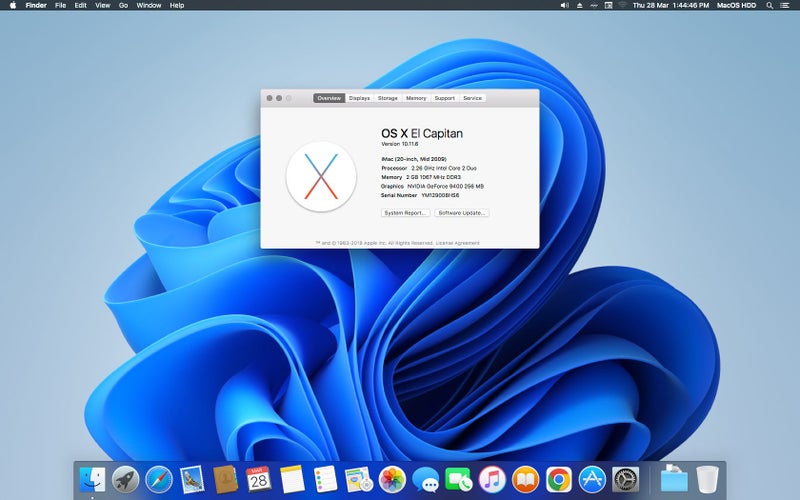Open Messages speech bubble icon

point(425,480)
